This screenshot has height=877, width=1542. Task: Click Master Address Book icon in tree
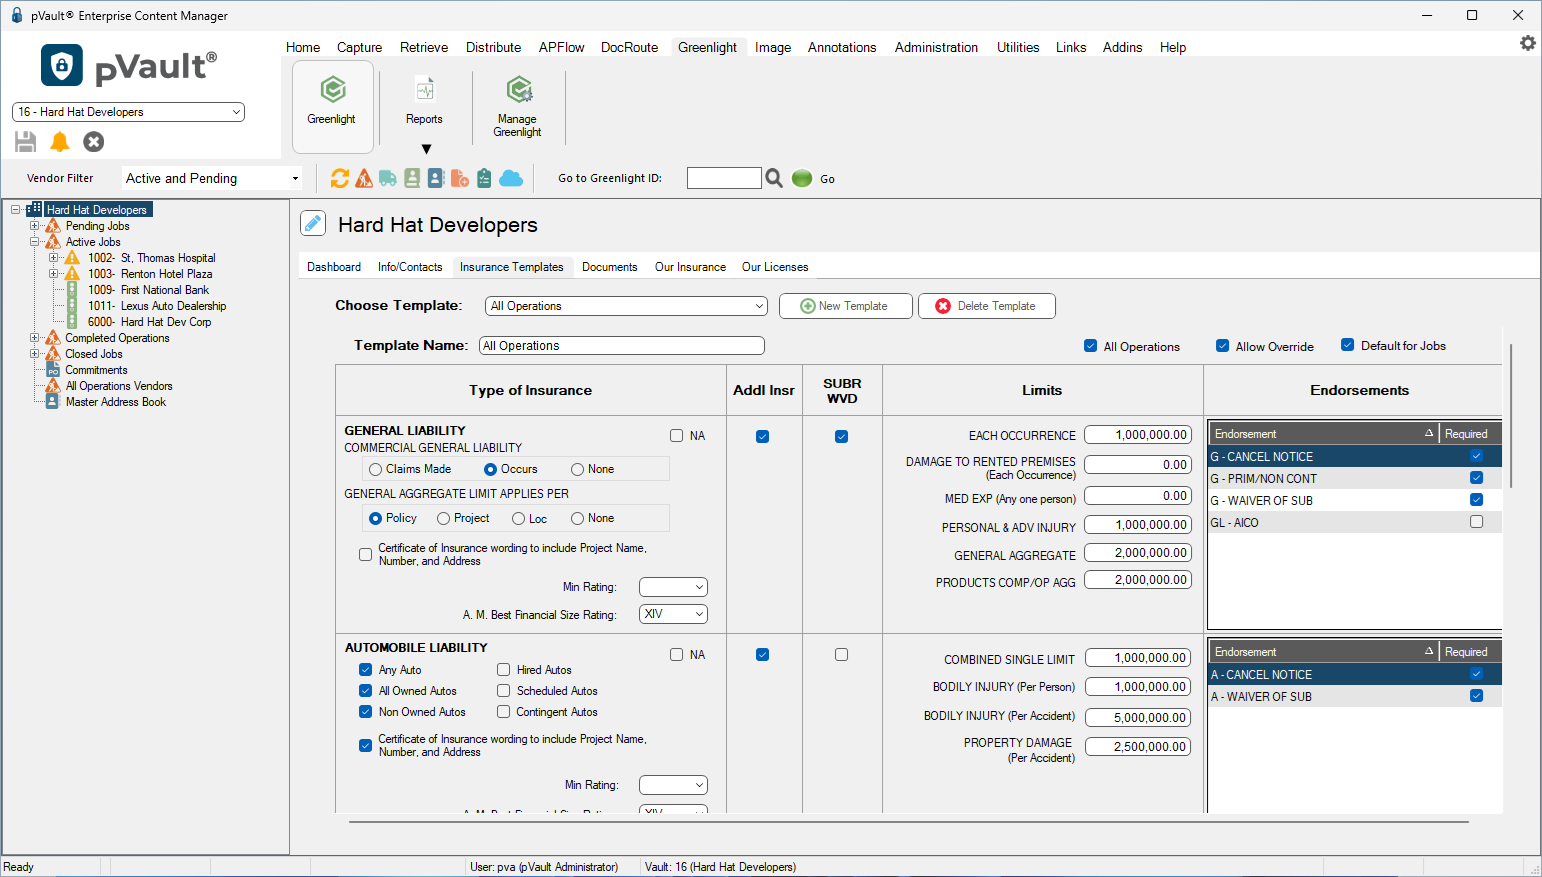click(x=53, y=402)
